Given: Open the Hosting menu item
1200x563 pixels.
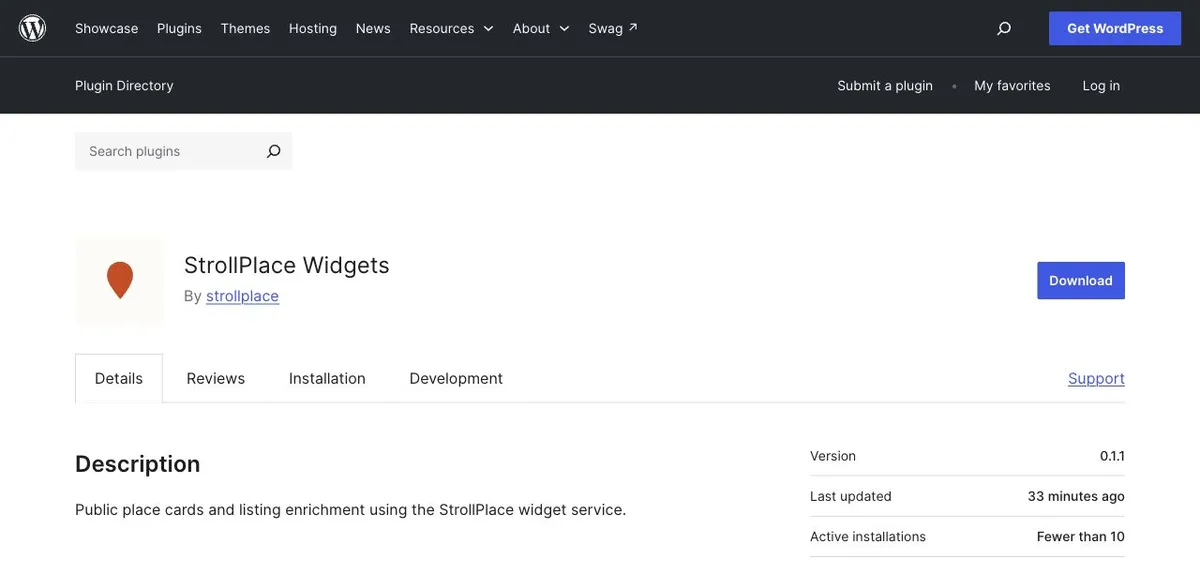Looking at the screenshot, I should [x=313, y=28].
